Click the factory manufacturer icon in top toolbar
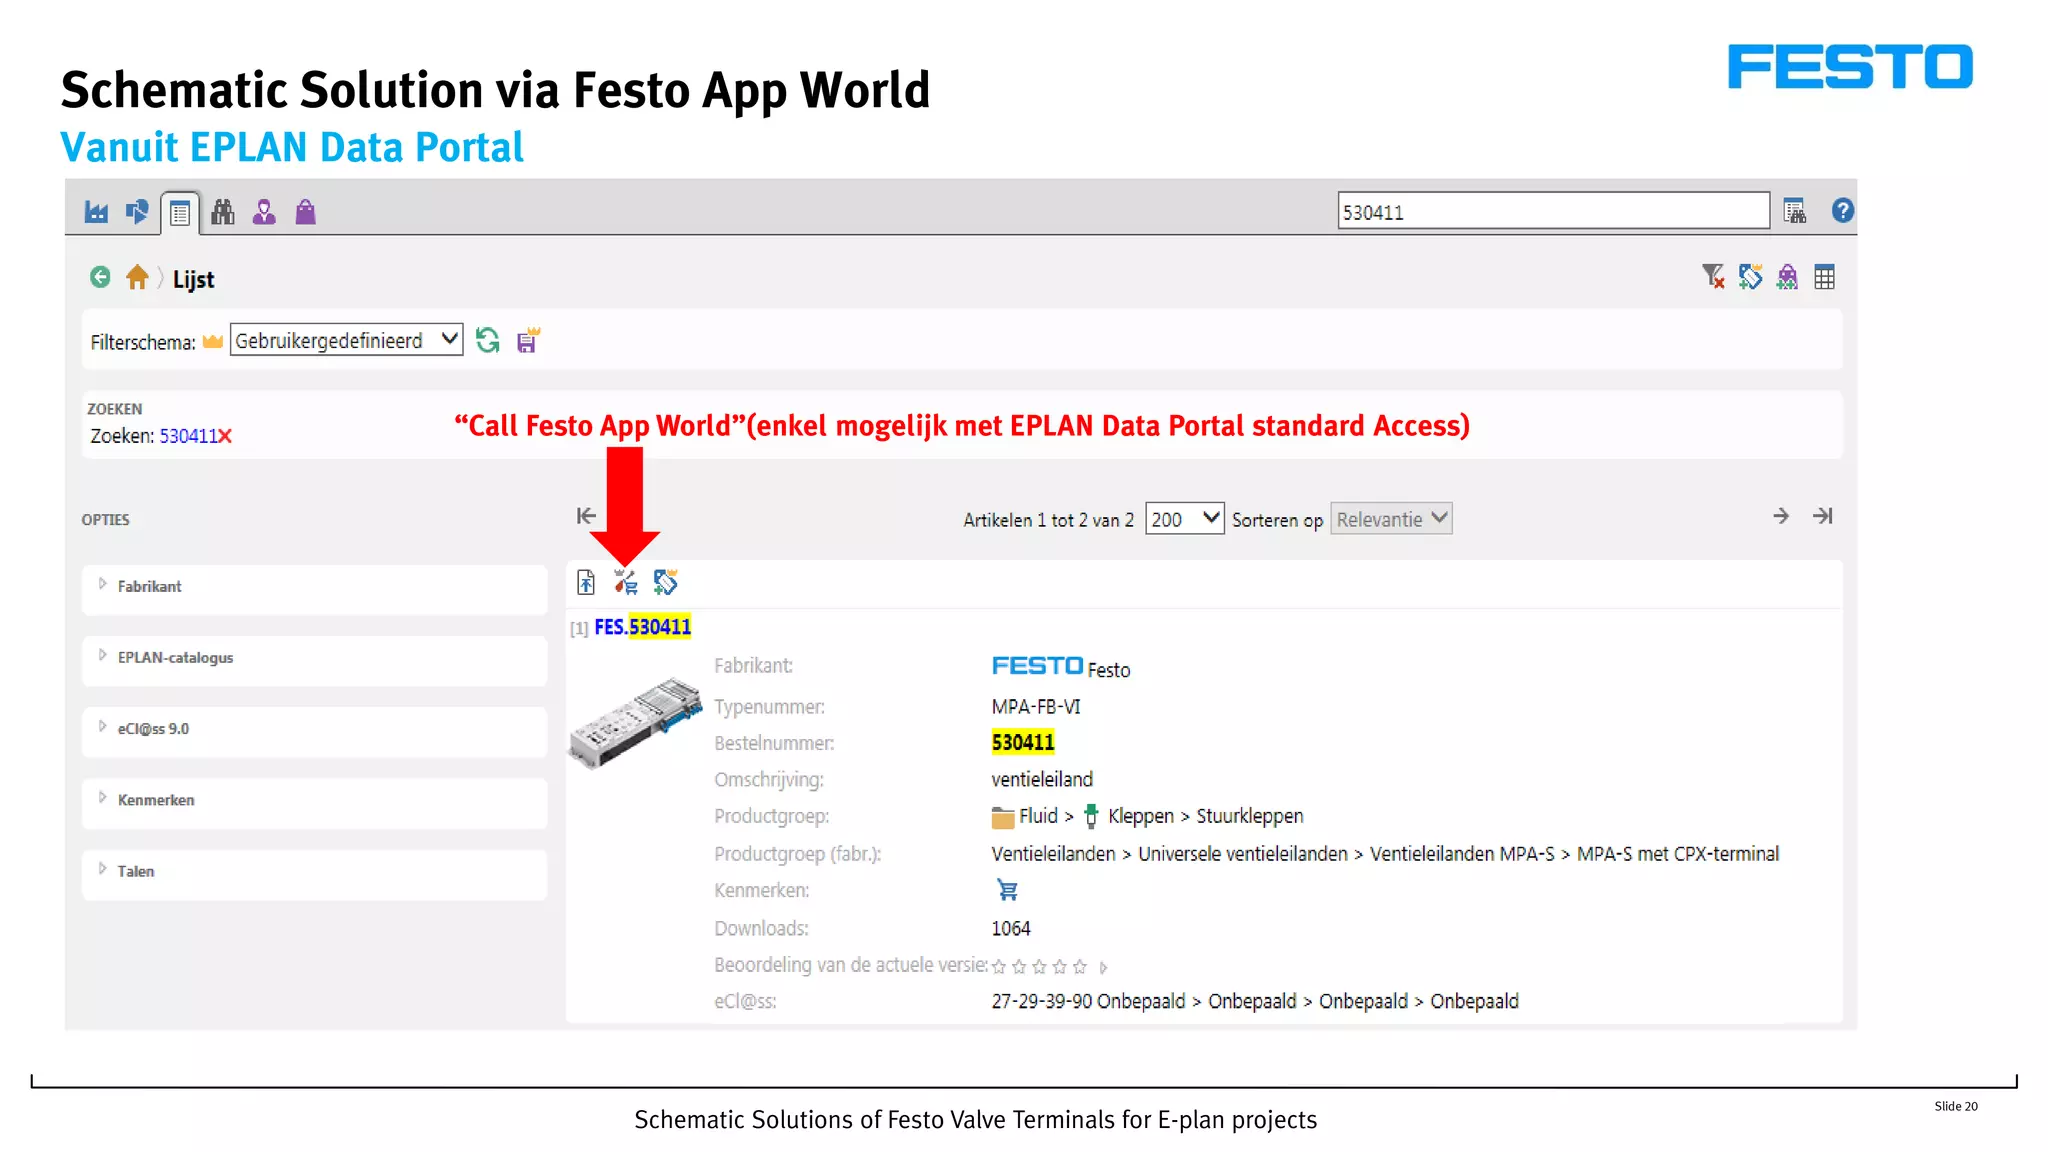The width and height of the screenshot is (2048, 1152). pyautogui.click(x=96, y=212)
